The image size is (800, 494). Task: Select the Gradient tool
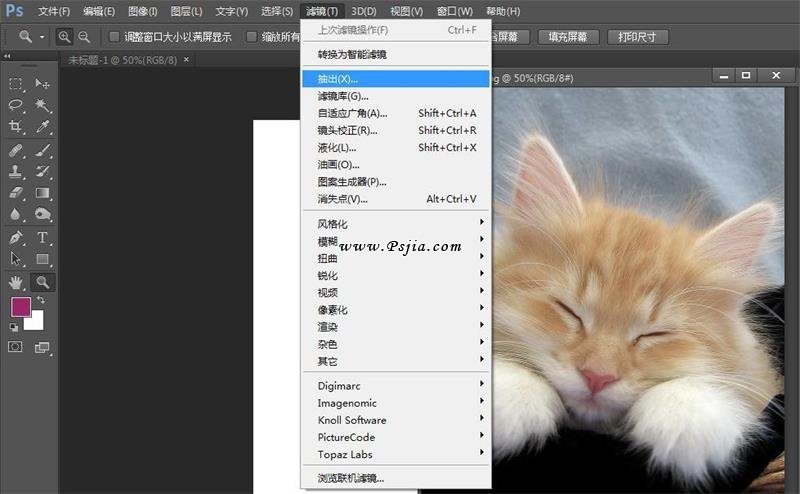point(42,193)
